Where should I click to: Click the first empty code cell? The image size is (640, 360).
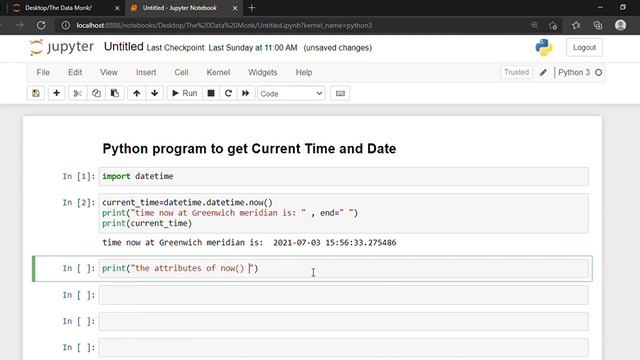point(343,295)
